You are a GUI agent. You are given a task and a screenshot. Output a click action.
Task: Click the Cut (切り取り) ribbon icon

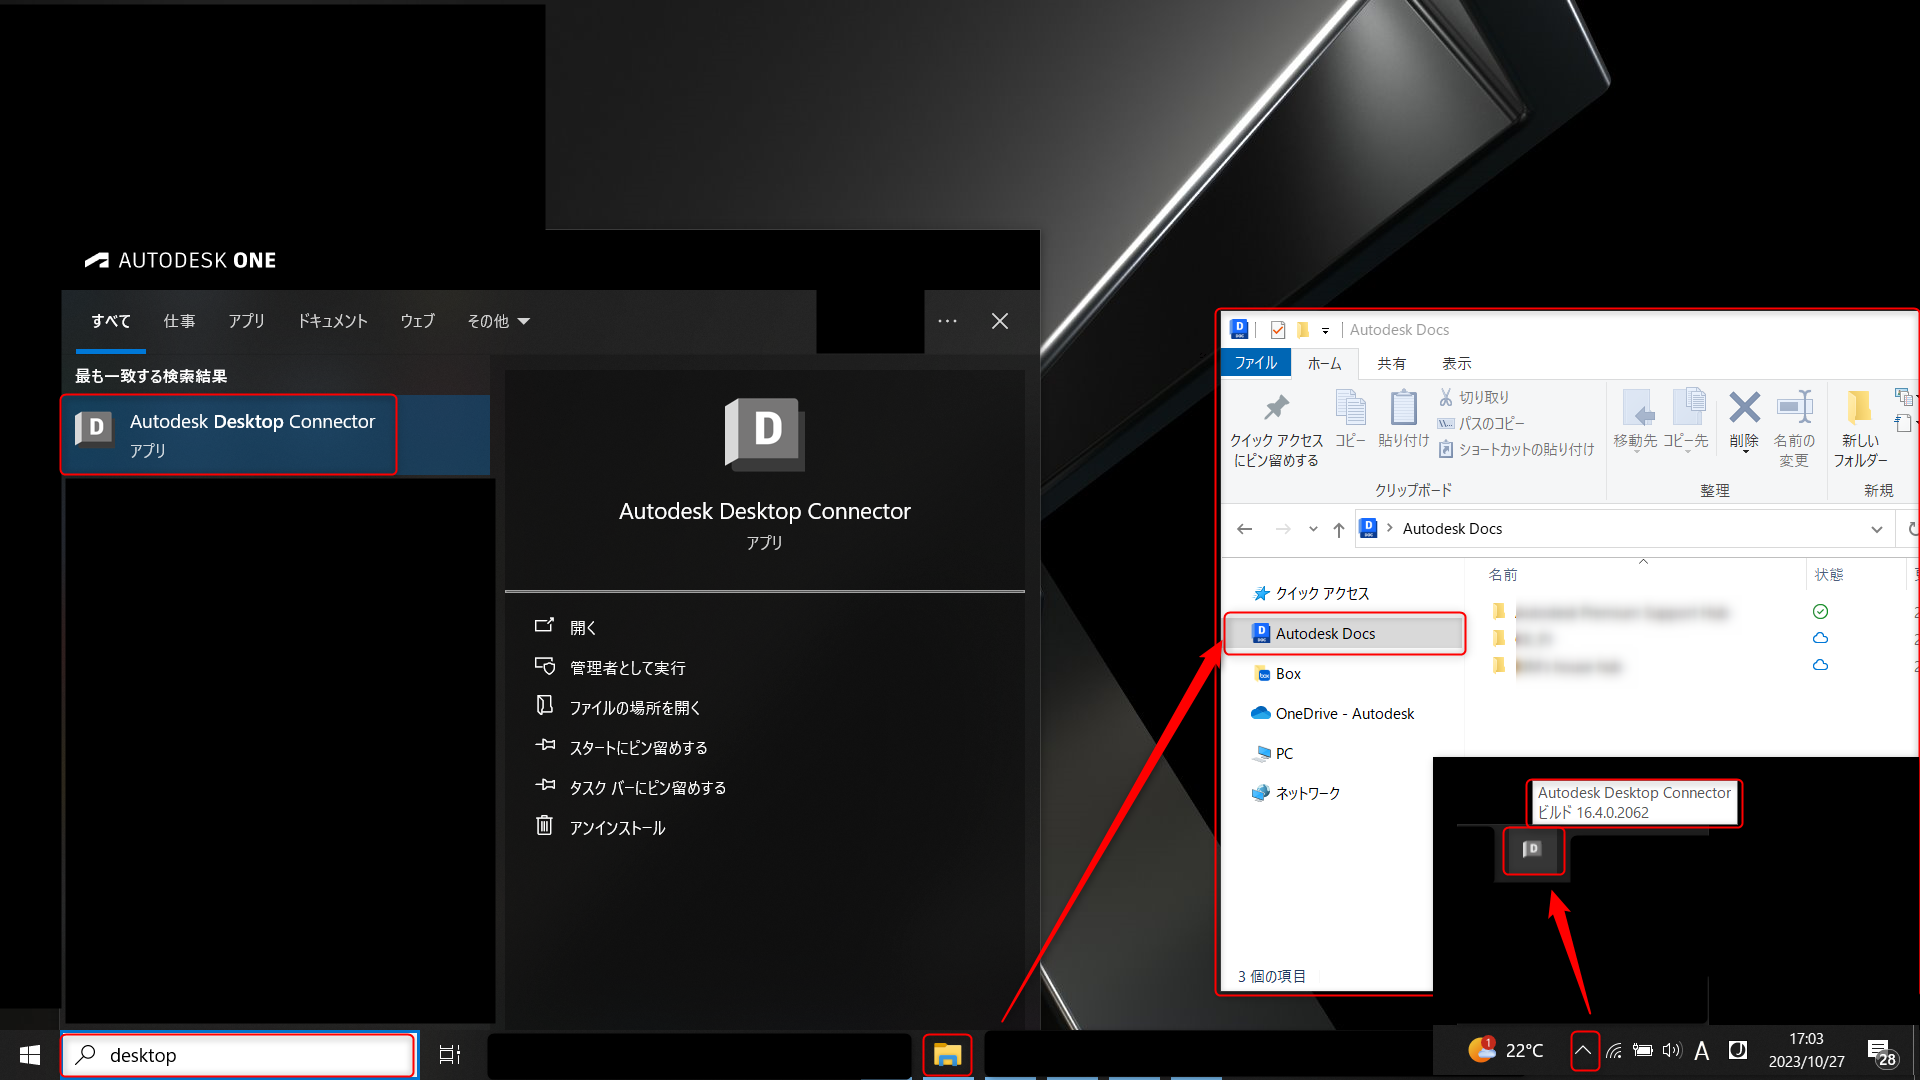(1447, 397)
